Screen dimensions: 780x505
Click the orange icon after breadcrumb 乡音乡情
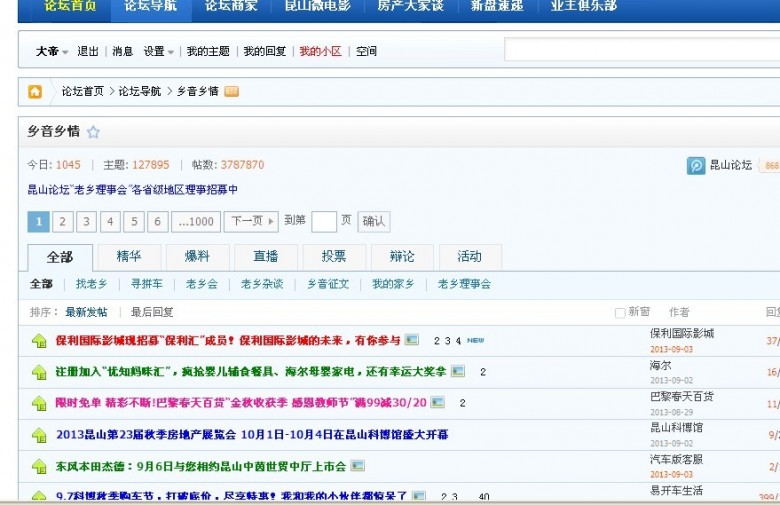(x=232, y=91)
